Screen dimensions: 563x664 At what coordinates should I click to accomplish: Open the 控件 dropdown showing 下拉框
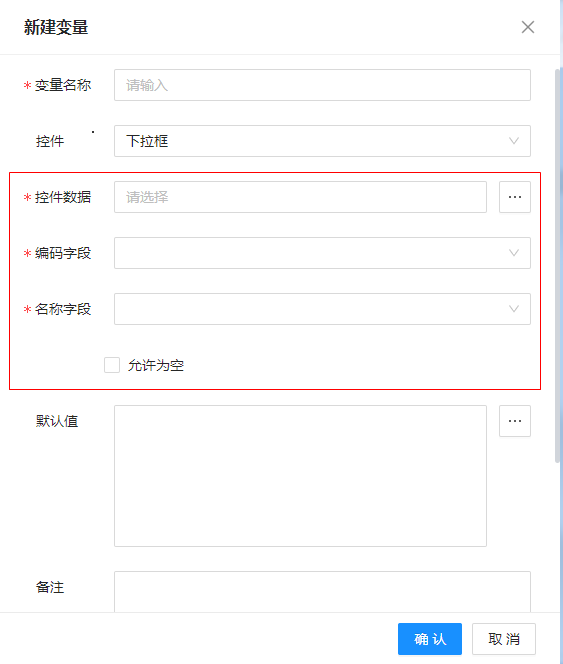(322, 141)
